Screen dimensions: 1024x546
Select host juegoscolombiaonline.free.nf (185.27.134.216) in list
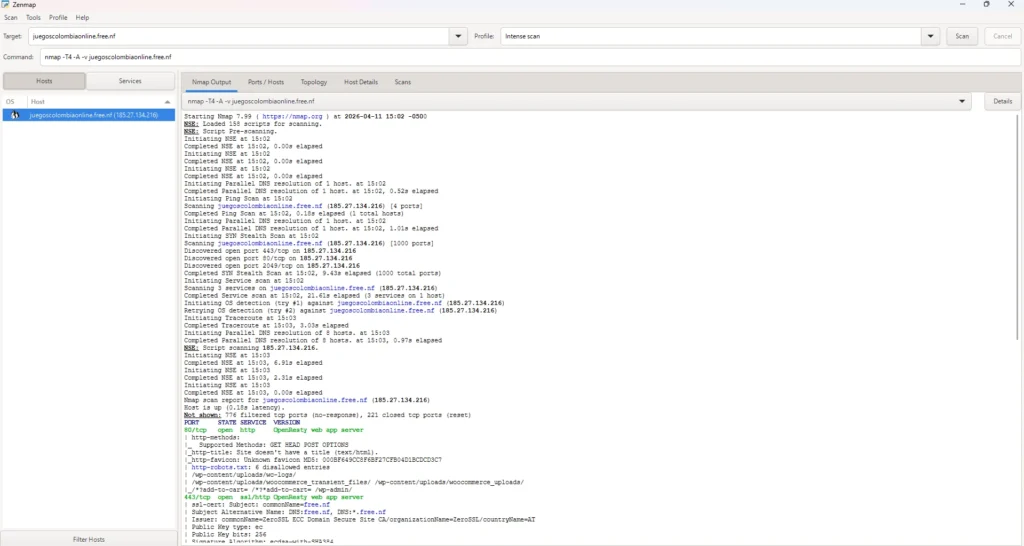tap(89, 115)
